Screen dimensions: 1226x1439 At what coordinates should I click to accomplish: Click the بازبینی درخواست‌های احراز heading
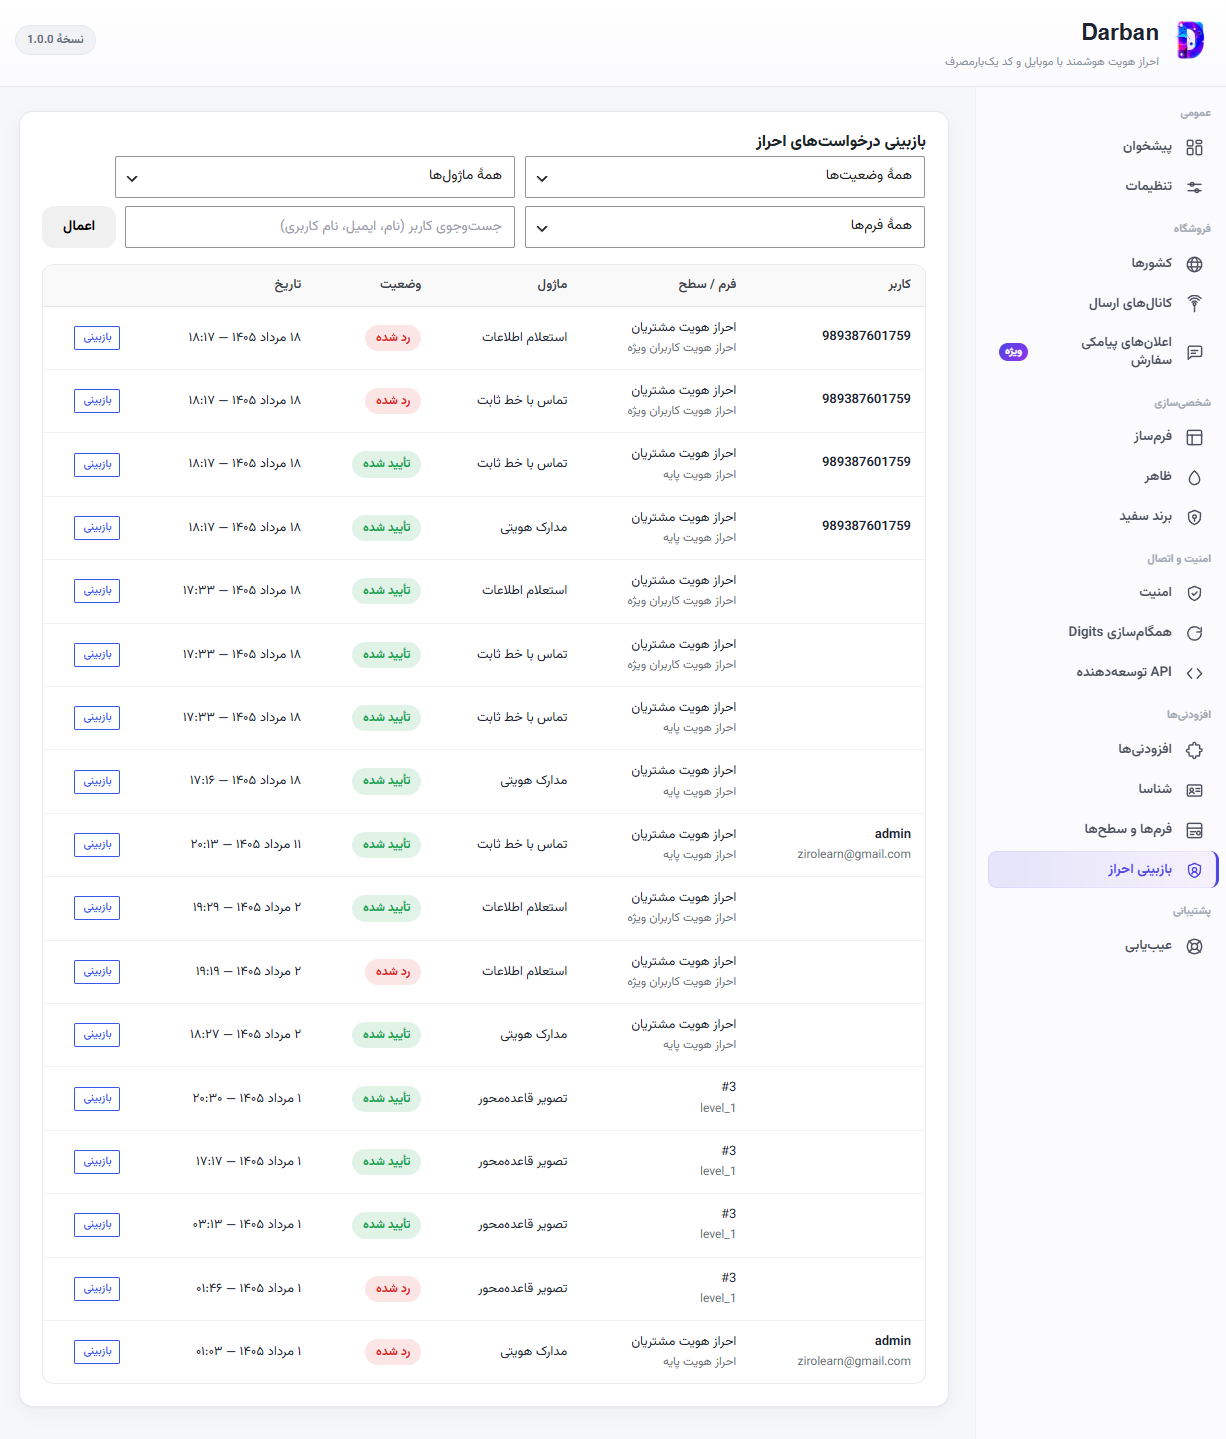click(841, 141)
